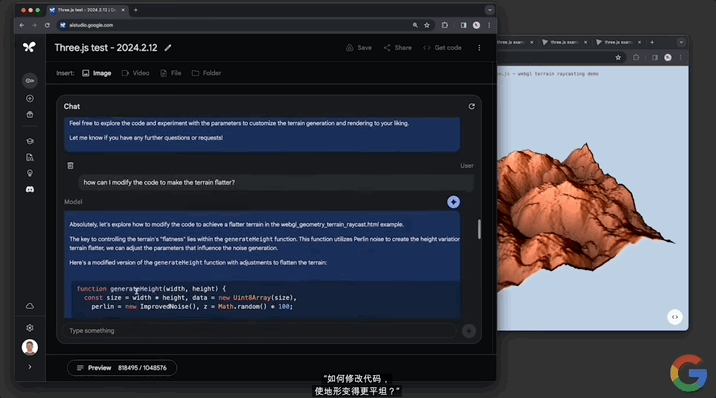Click the AI Studio logo icon
Screen dimensions: 716x398
pos(29,47)
